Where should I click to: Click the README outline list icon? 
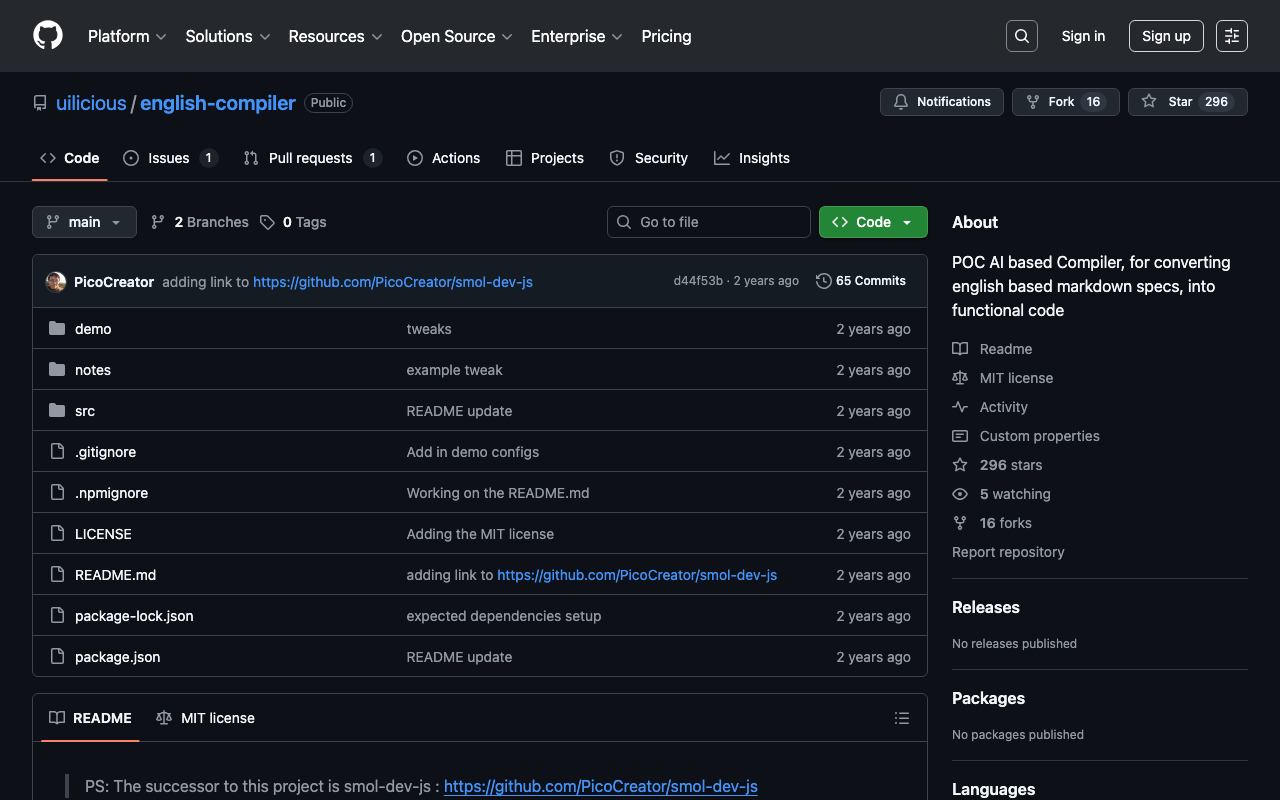tap(901, 718)
